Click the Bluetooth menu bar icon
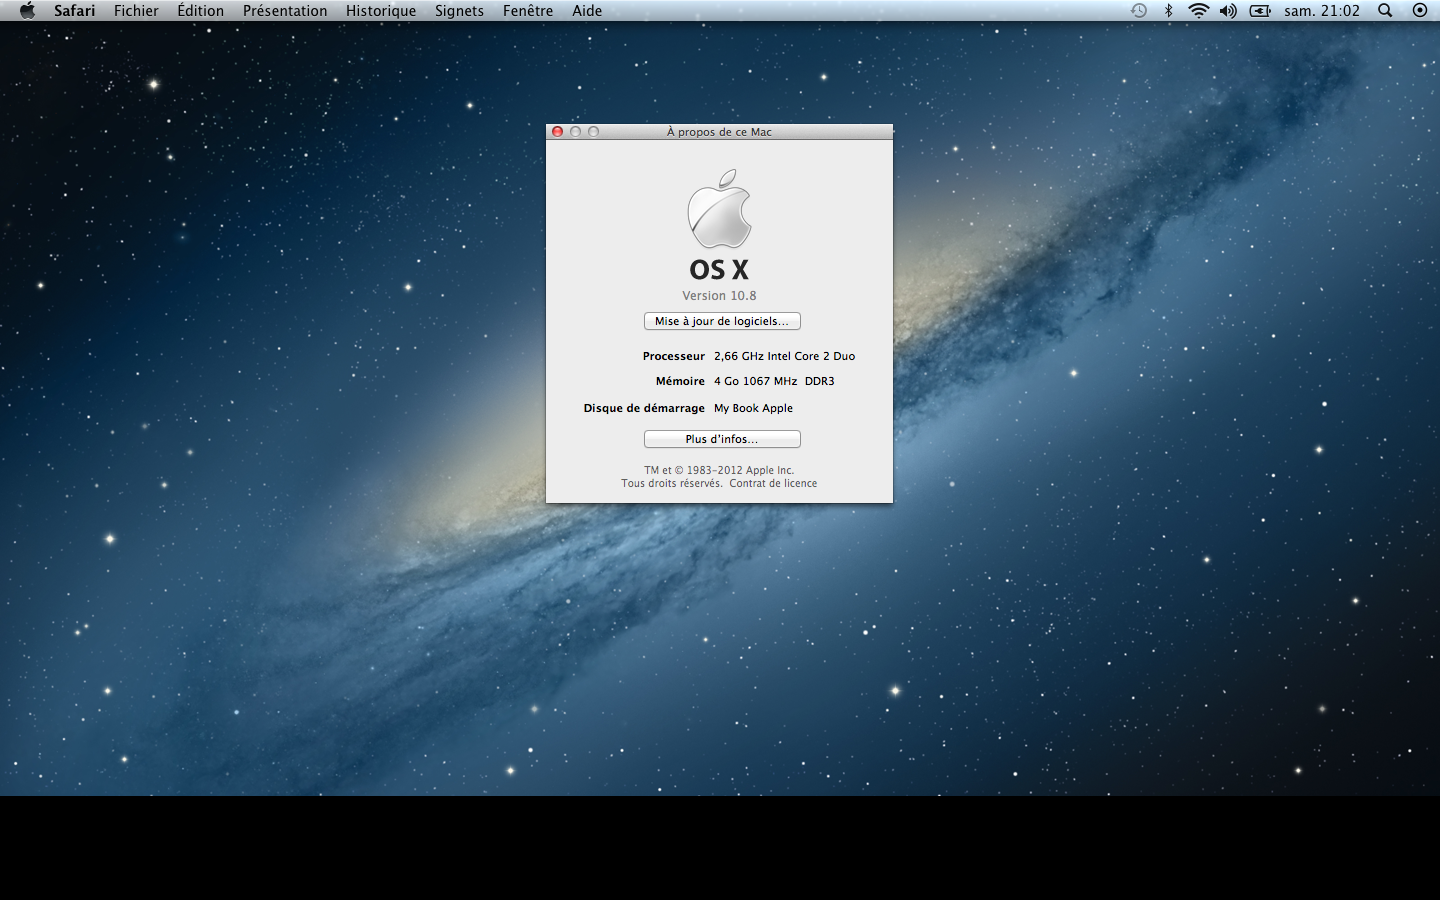 point(1168,10)
